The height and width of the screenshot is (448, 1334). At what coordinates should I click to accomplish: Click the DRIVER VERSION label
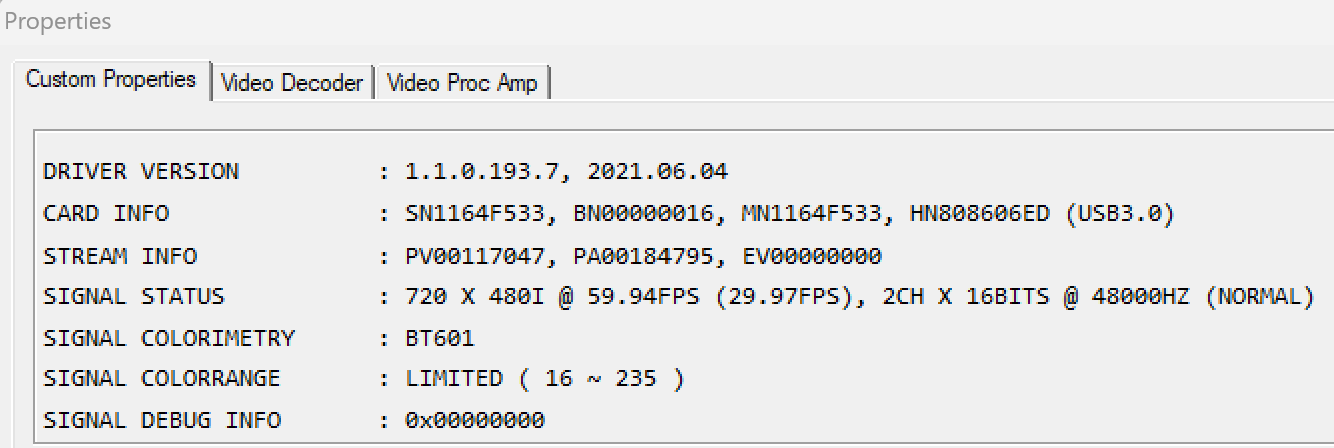pyautogui.click(x=141, y=172)
